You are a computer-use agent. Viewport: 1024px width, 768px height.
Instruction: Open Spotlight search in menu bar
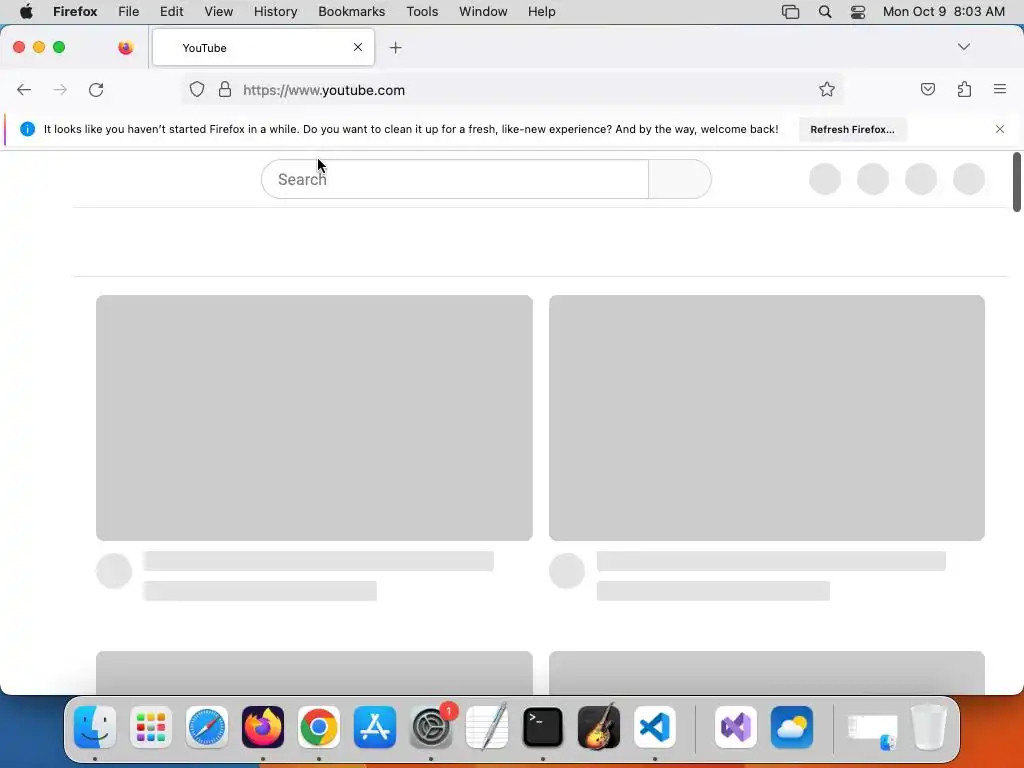click(x=825, y=12)
